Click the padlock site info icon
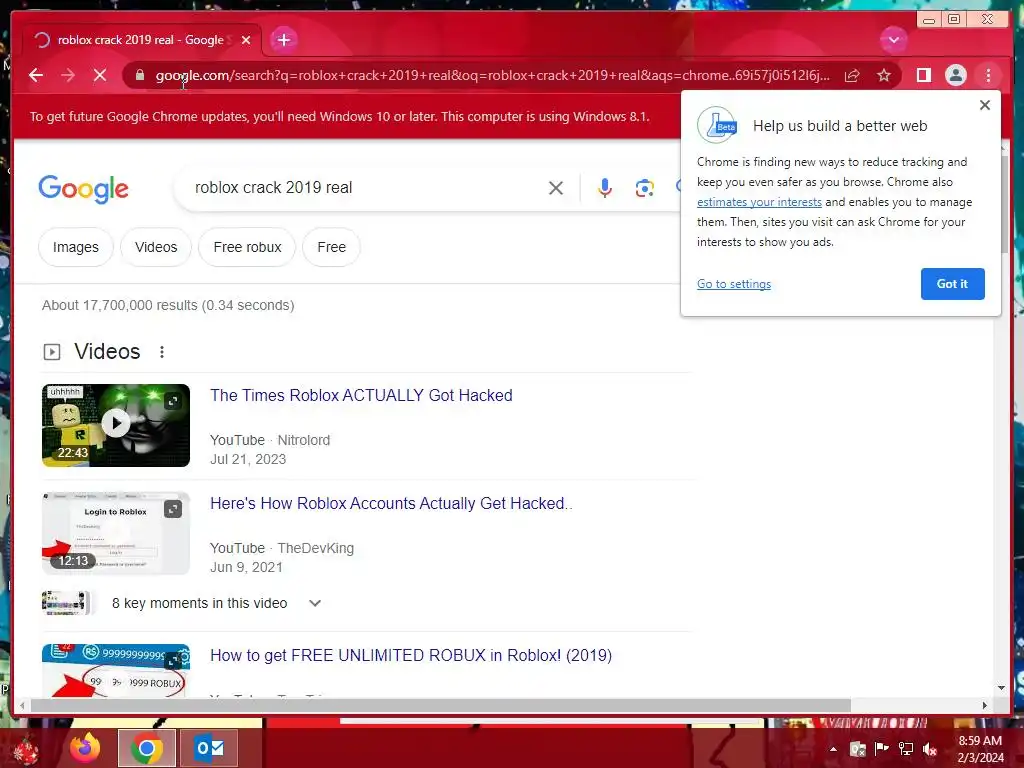 140,75
